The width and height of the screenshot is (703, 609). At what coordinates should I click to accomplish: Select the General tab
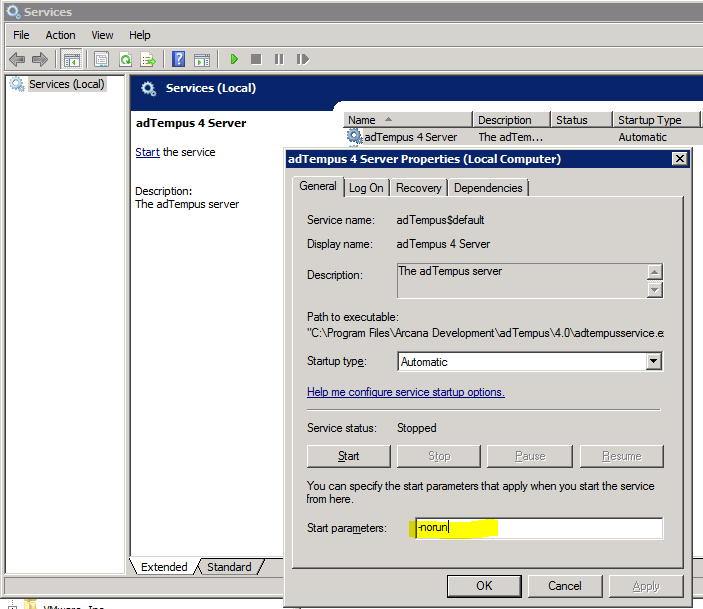click(x=318, y=187)
